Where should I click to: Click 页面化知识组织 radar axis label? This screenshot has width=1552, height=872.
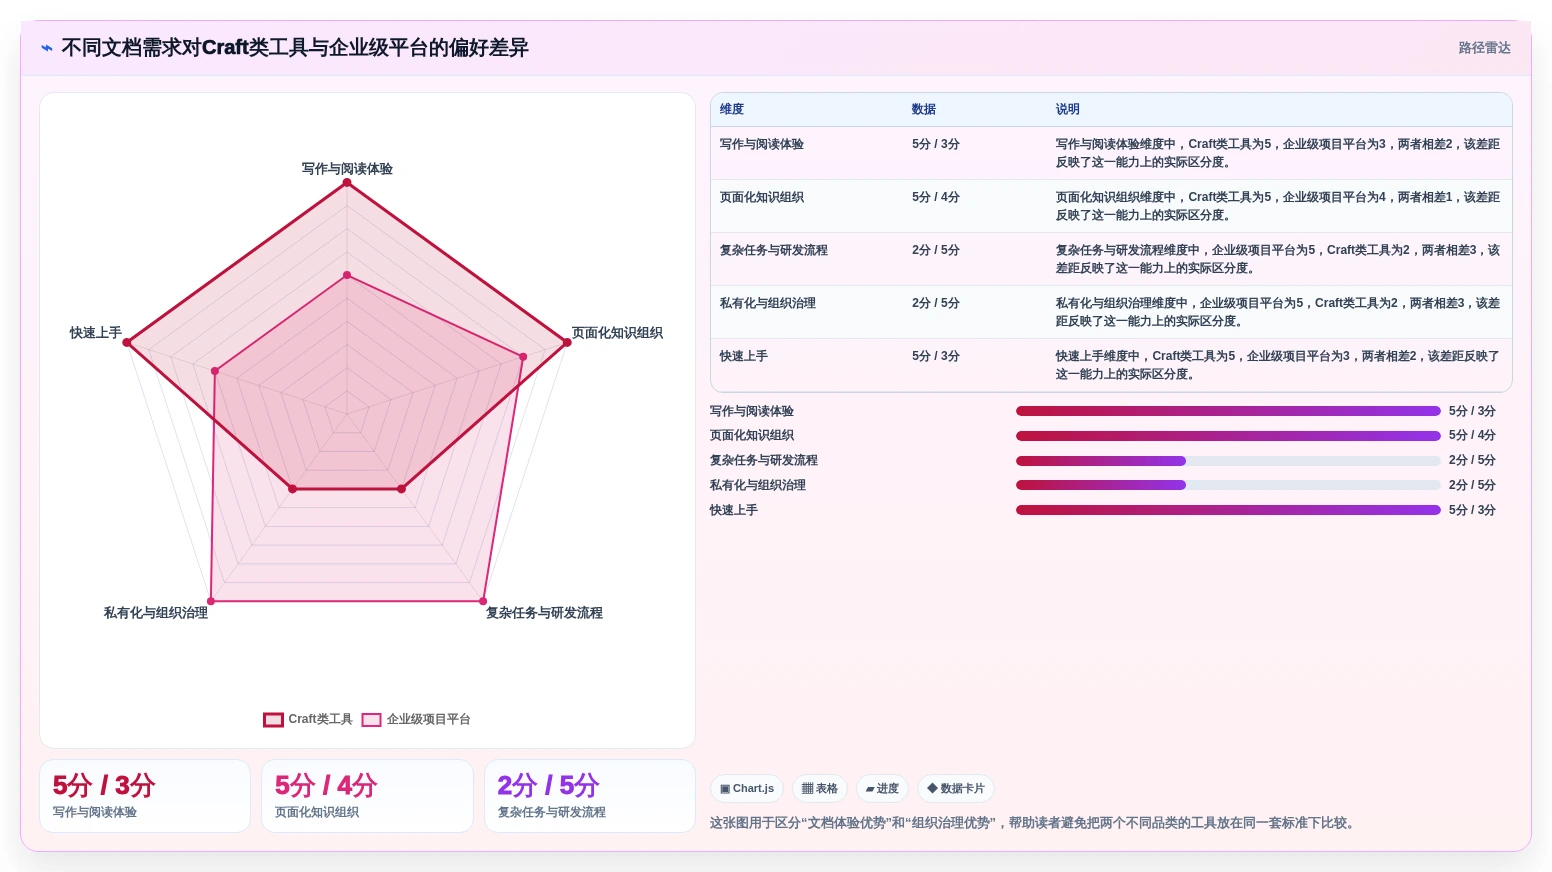coord(617,333)
